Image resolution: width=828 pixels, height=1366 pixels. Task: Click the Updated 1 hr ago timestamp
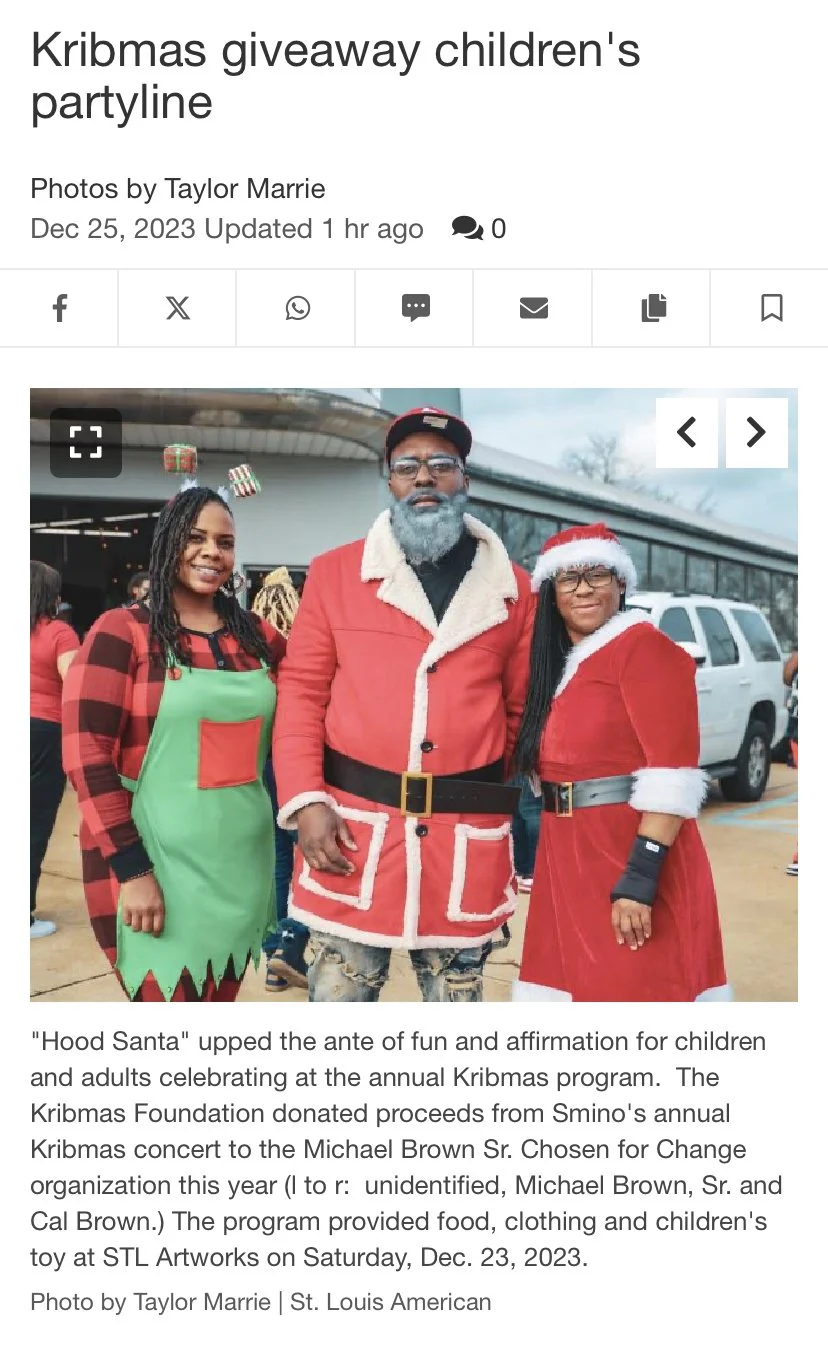click(314, 229)
